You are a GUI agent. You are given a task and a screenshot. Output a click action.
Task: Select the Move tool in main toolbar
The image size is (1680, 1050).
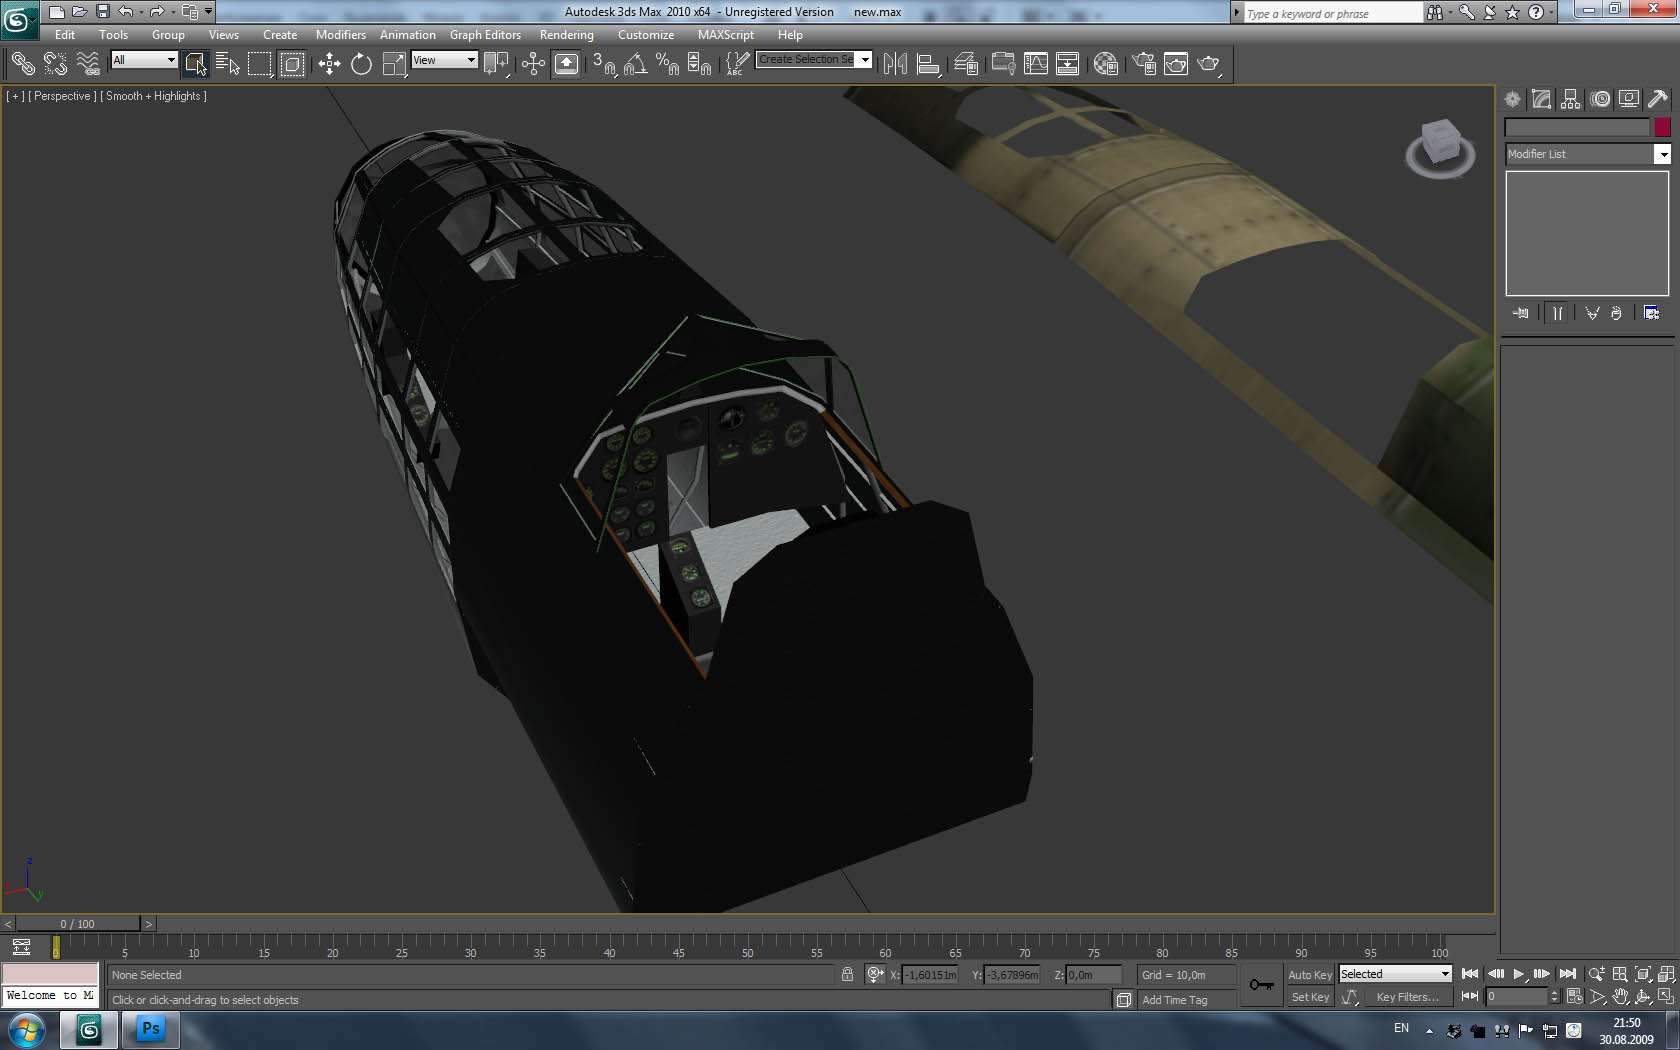329,64
